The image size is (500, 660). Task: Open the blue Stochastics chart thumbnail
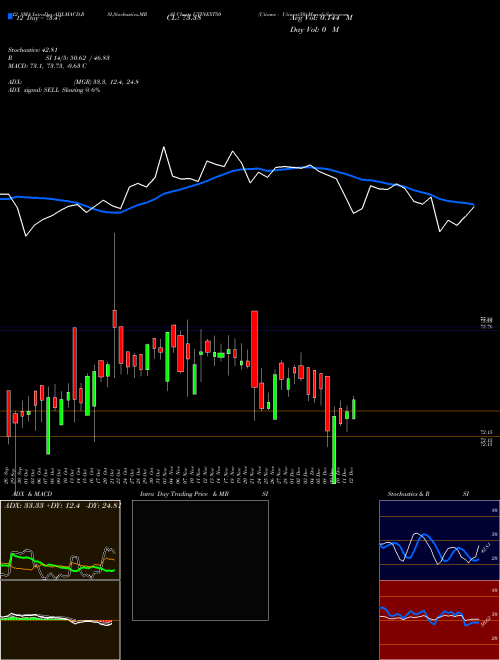pos(439,540)
